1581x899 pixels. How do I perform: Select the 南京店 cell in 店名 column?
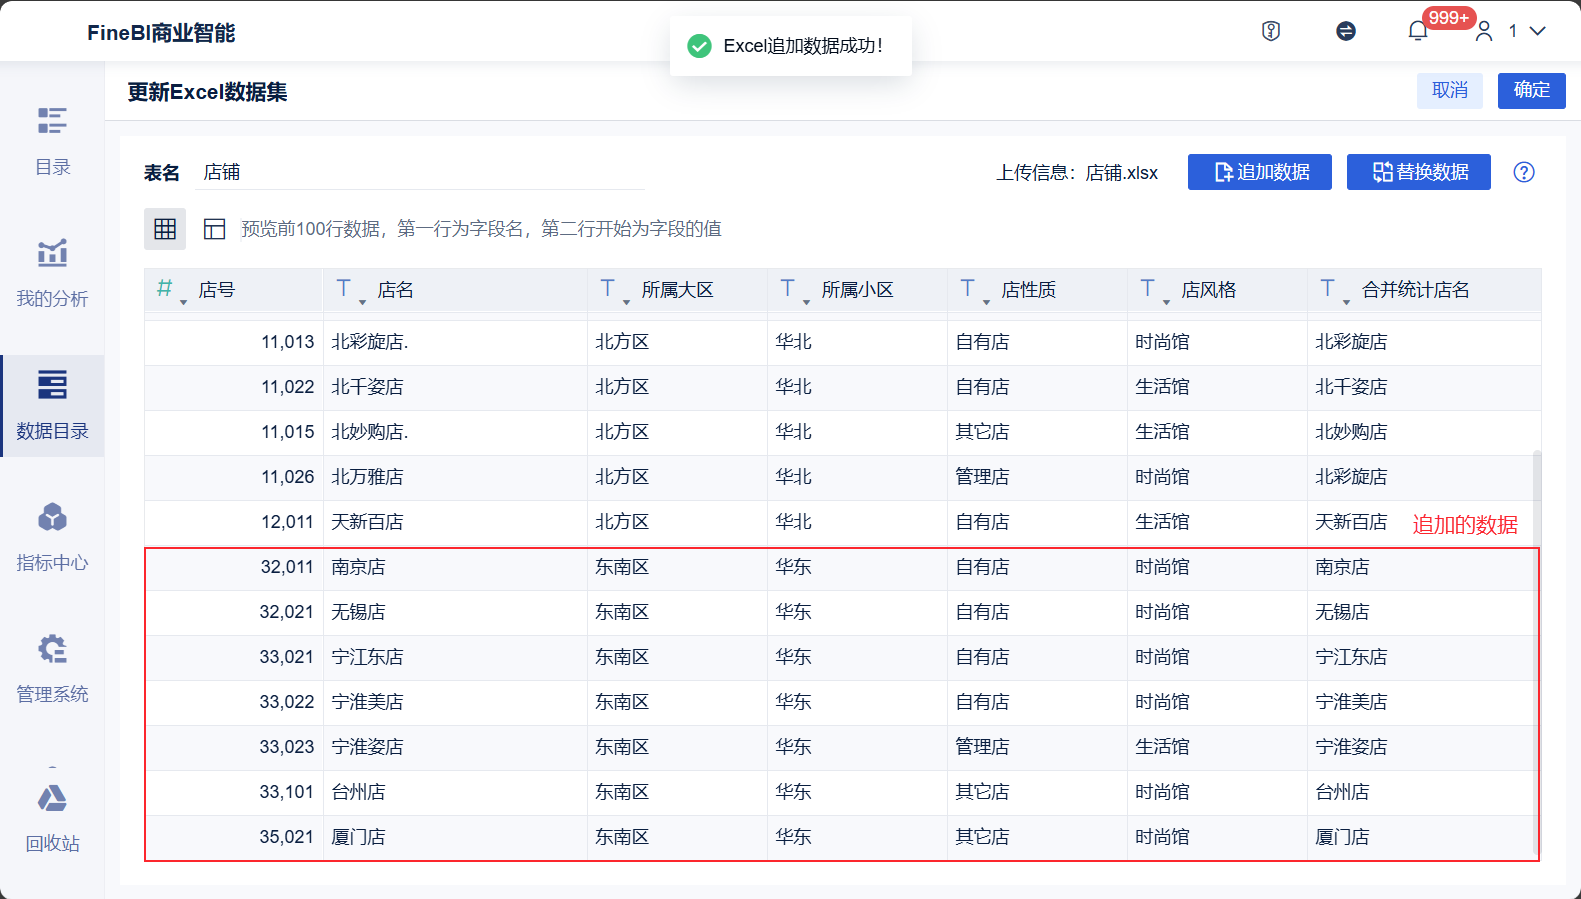(x=456, y=567)
